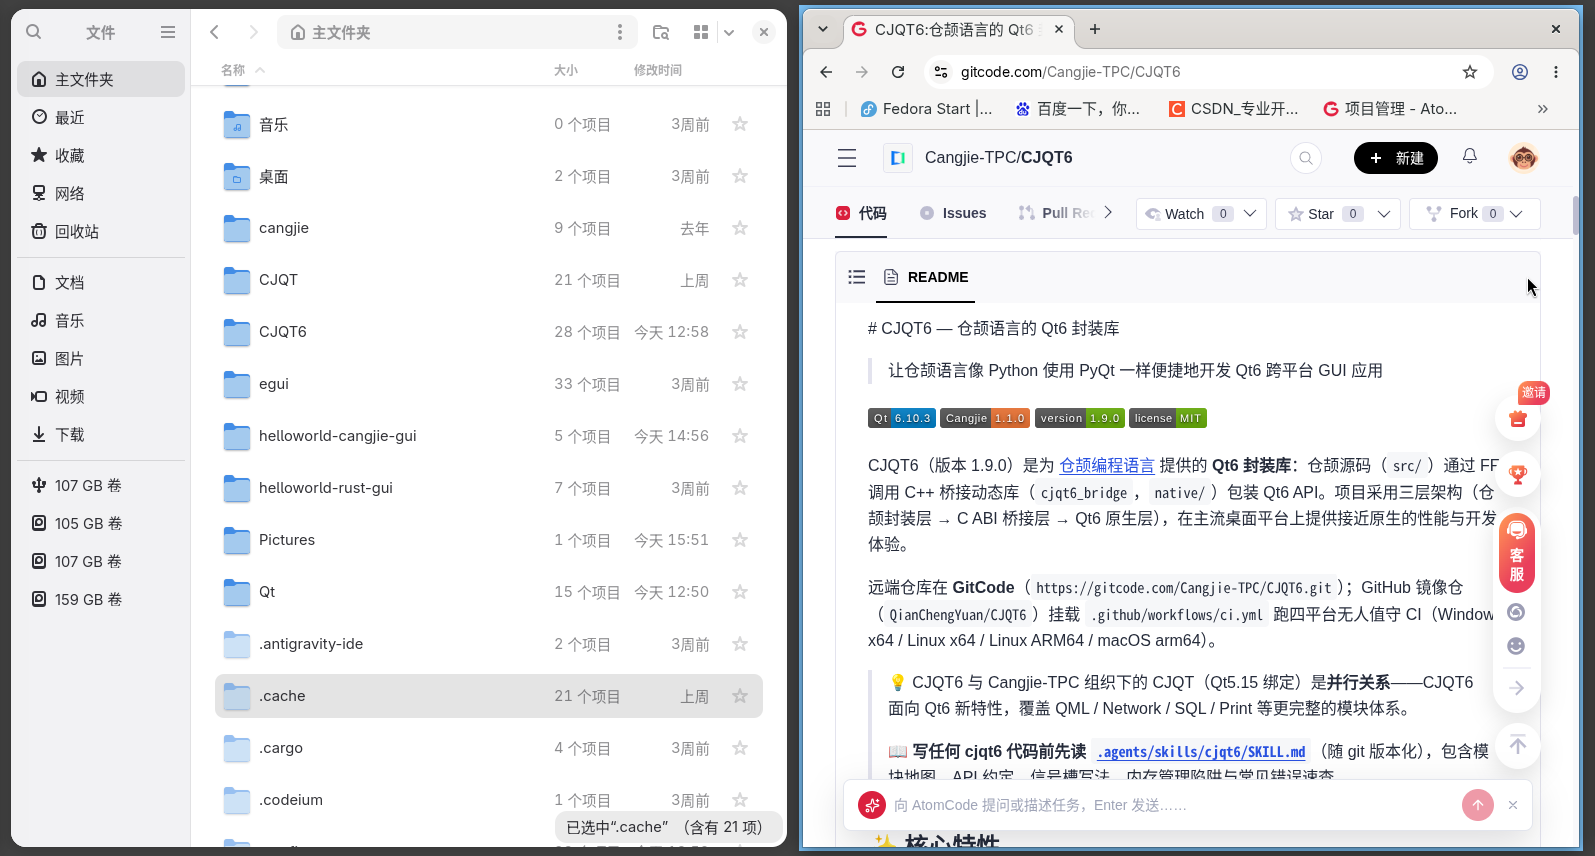
Task: Toggle the README outline list
Action: (x=856, y=277)
